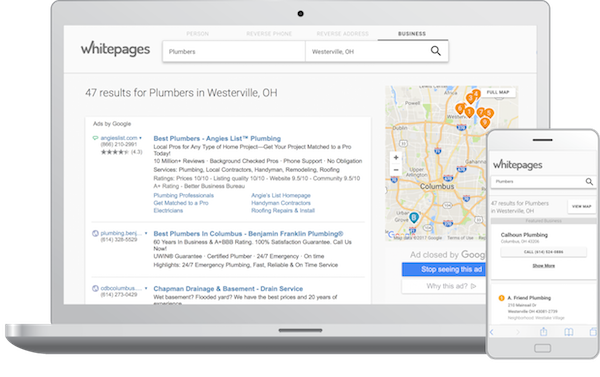This screenshot has width=600, height=377.
Task: Click the Handyman Contractors sublink
Action: click(281, 203)
